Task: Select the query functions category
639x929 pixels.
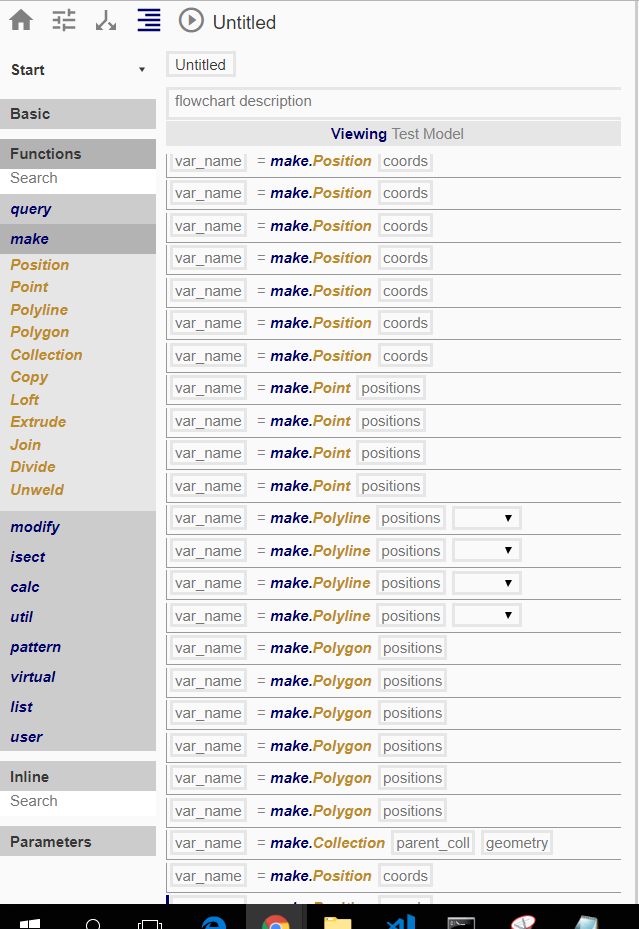Action: 31,208
